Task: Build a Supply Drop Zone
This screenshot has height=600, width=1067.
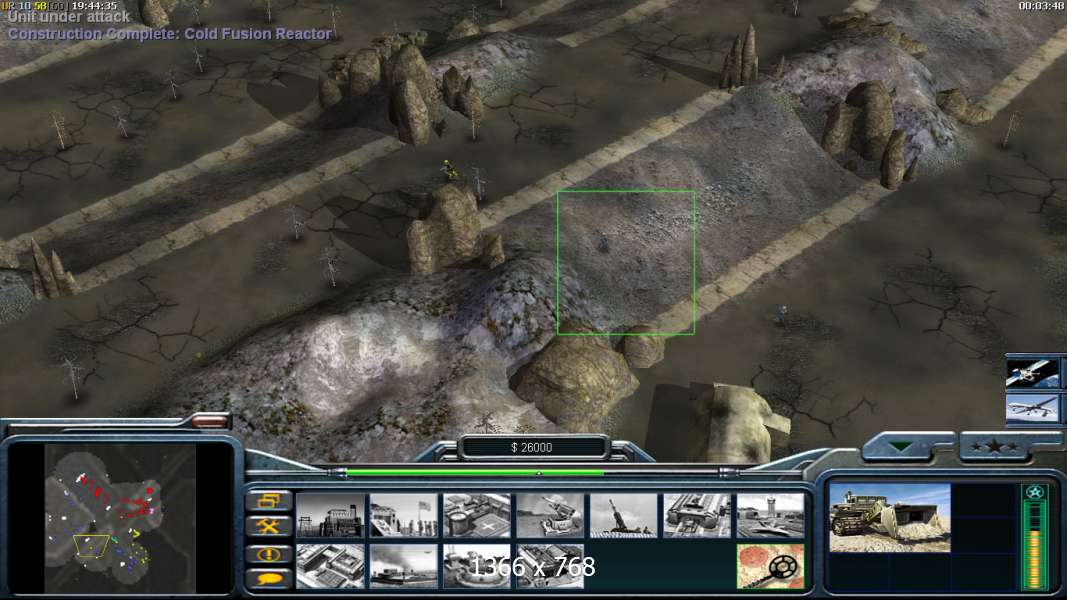Action: coord(404,566)
